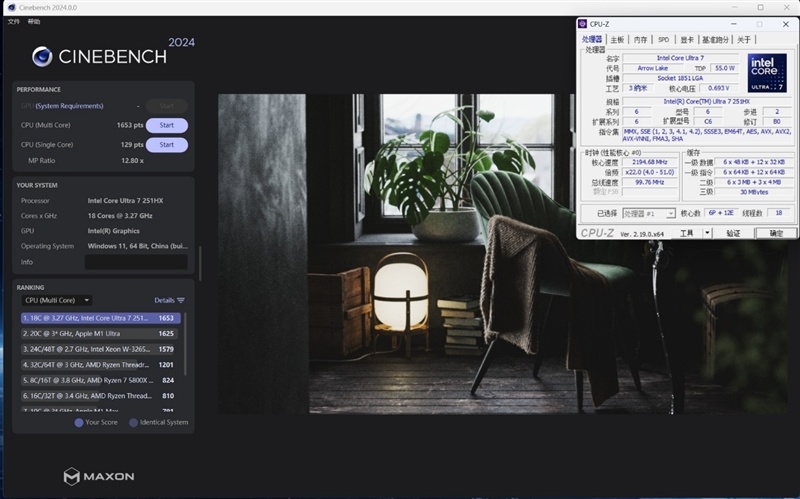This screenshot has height=499, width=800.
Task: Maximize the Cinebench window
Action: point(760,8)
